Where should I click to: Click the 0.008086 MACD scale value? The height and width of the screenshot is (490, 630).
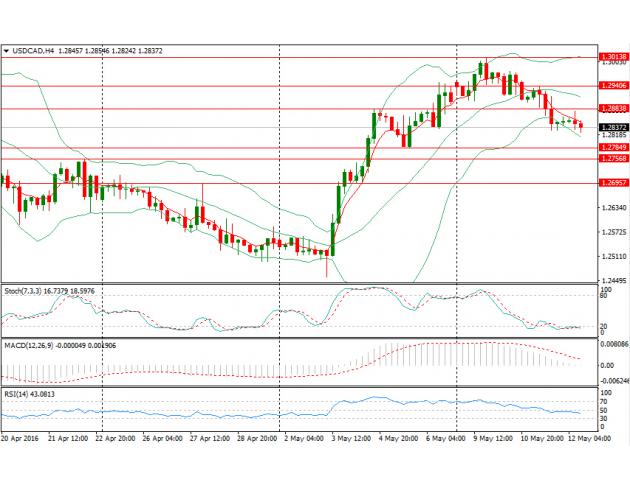tap(612, 342)
